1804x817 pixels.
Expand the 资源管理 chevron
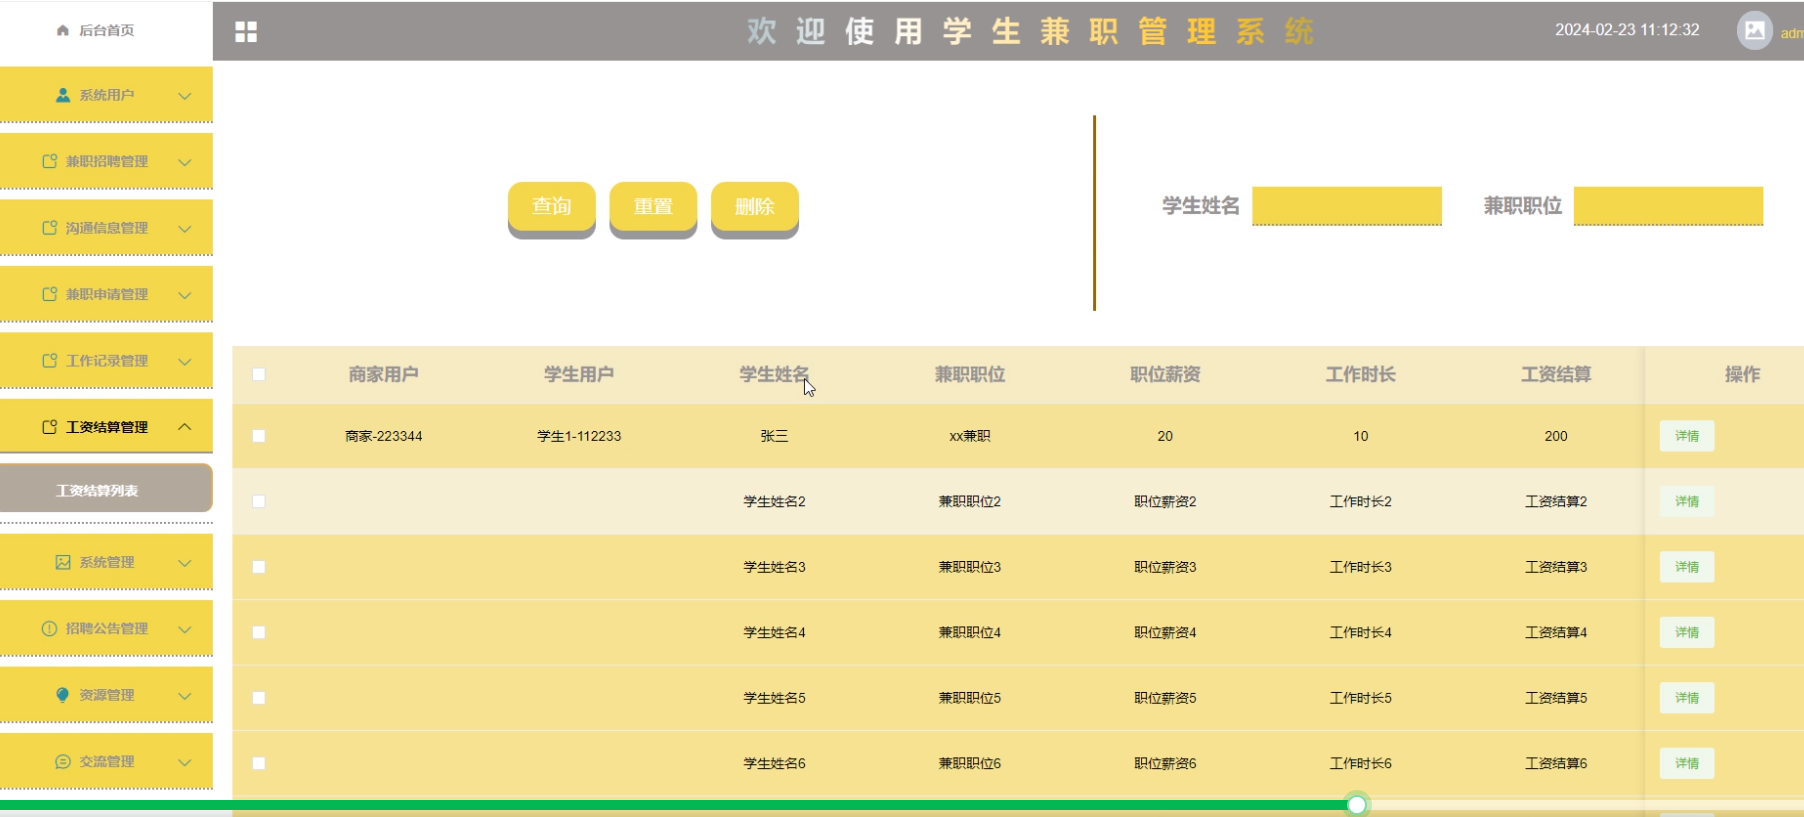(x=185, y=696)
